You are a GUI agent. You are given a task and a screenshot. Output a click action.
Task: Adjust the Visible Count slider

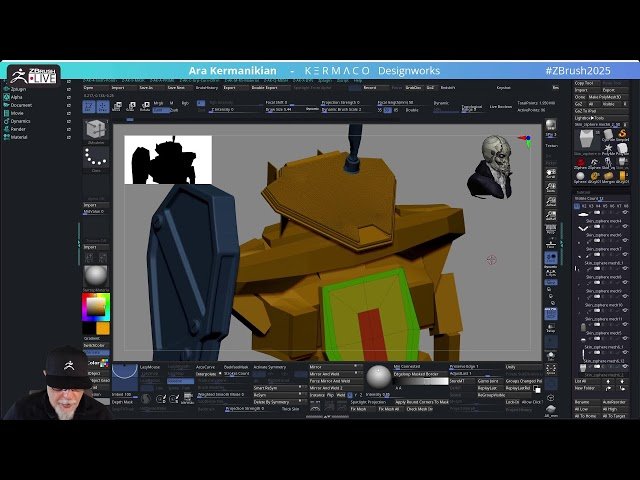click(x=601, y=199)
